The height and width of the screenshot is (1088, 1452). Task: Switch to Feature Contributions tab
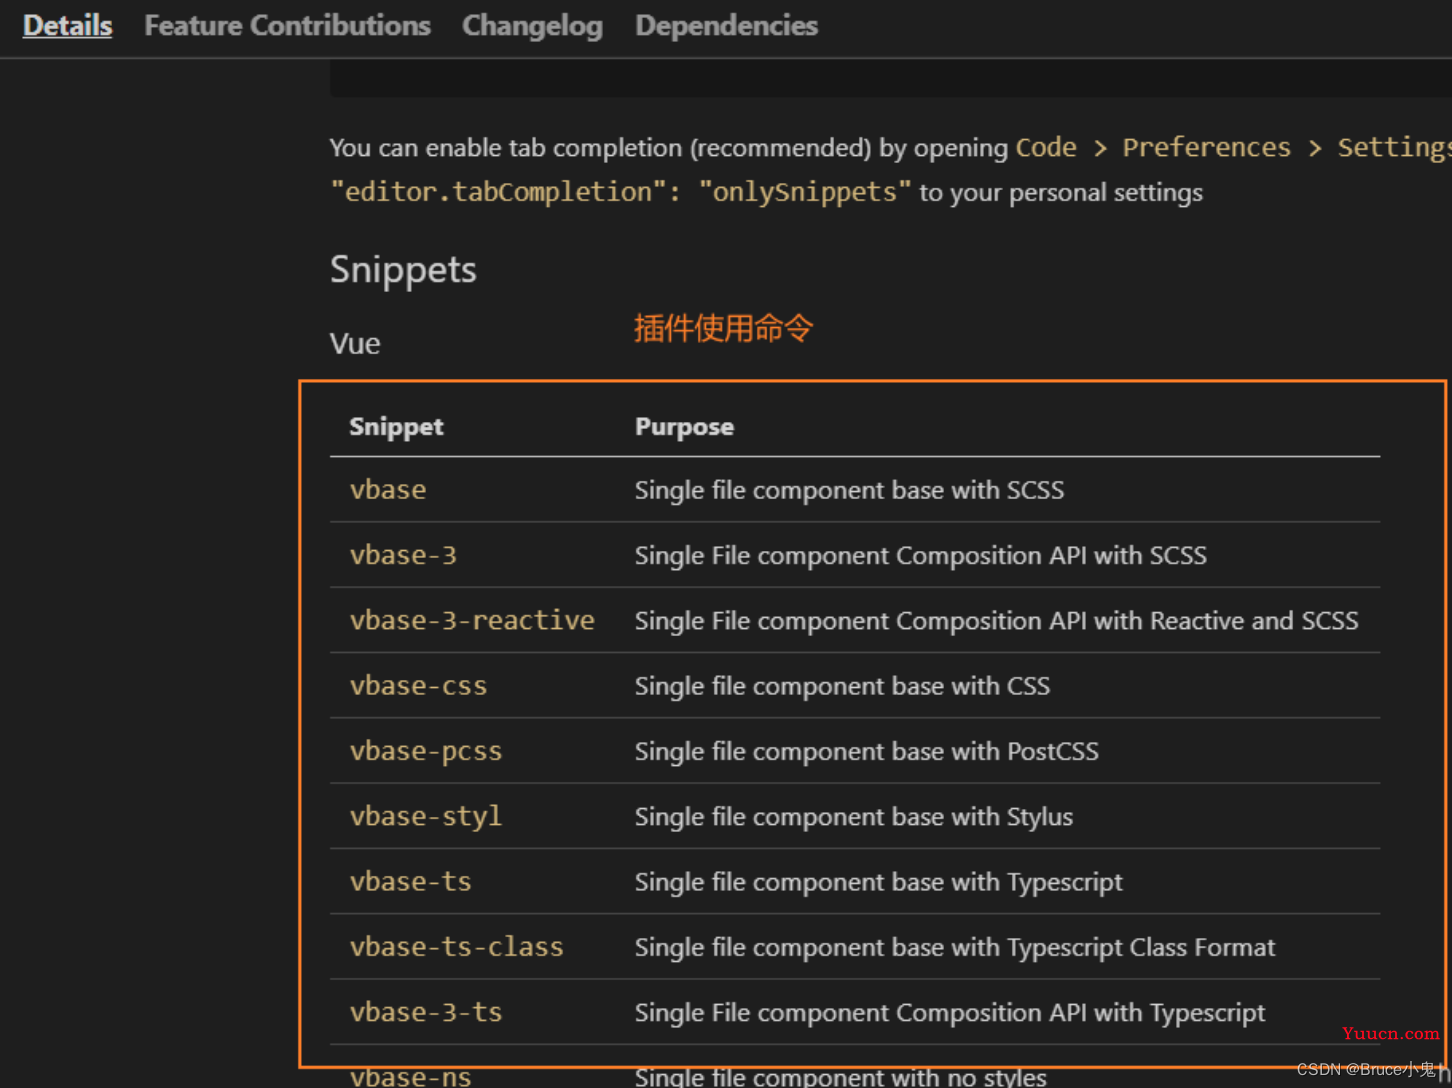(287, 26)
